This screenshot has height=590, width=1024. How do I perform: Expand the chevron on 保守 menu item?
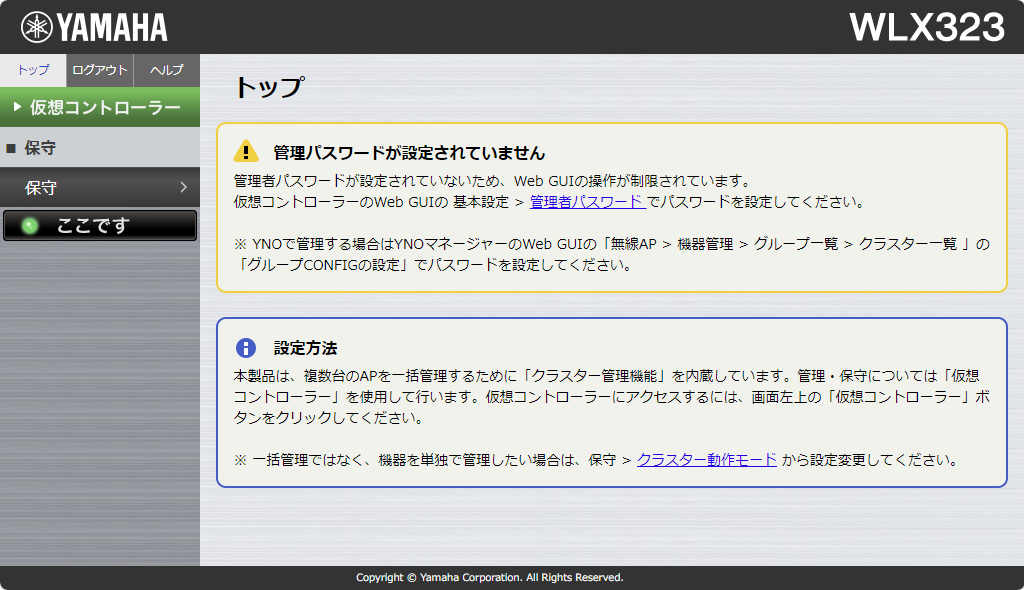click(184, 187)
